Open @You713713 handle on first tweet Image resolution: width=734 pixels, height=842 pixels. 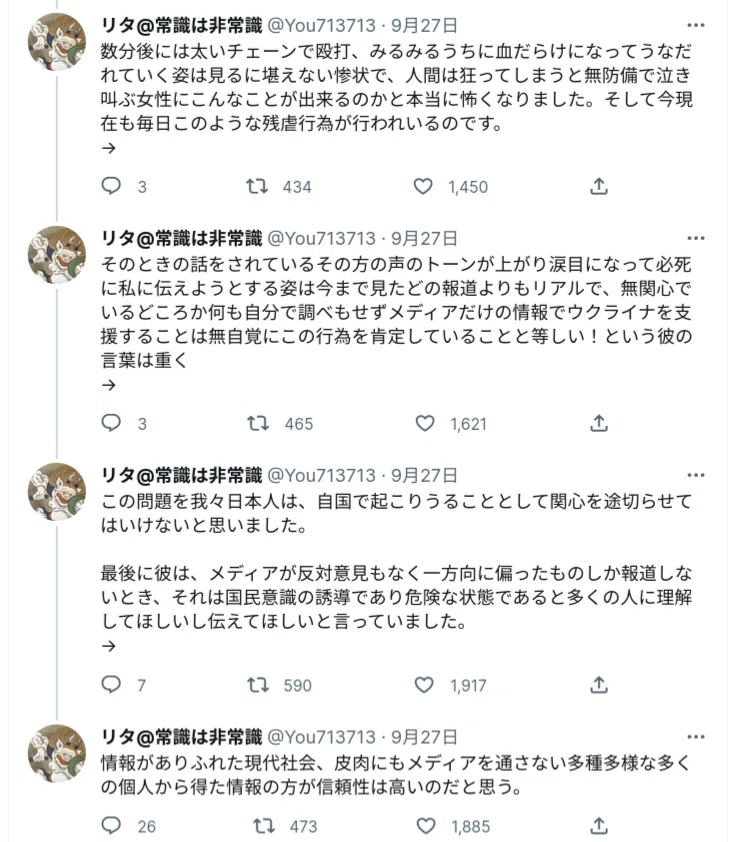(321, 25)
